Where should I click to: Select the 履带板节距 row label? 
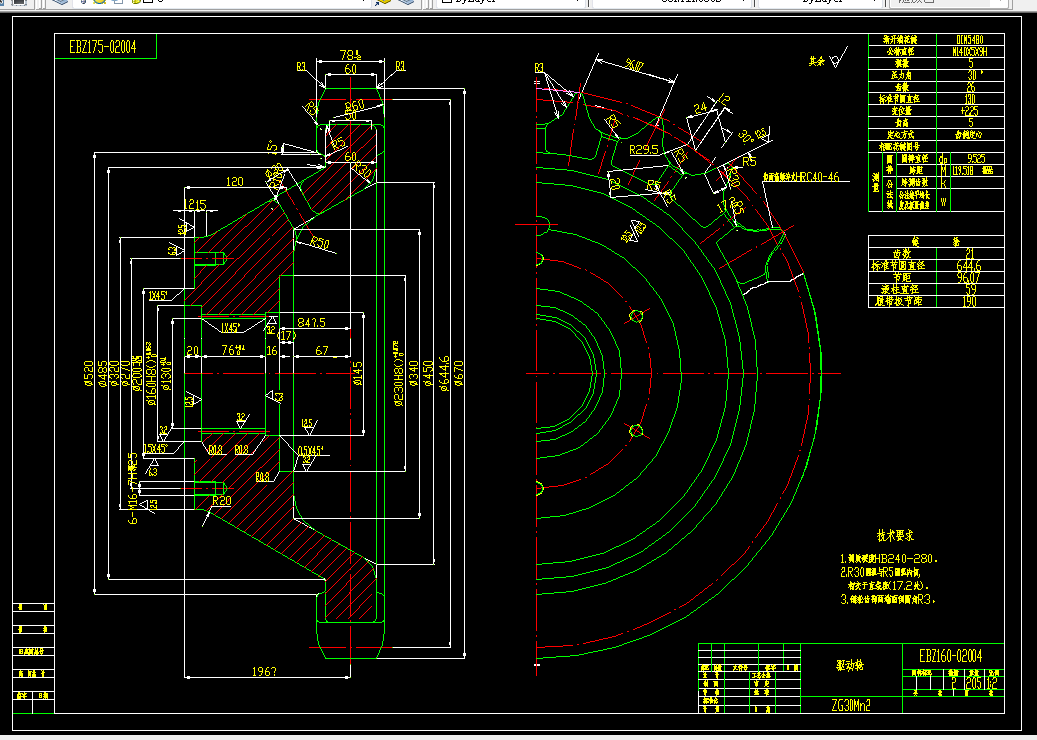tap(901, 301)
